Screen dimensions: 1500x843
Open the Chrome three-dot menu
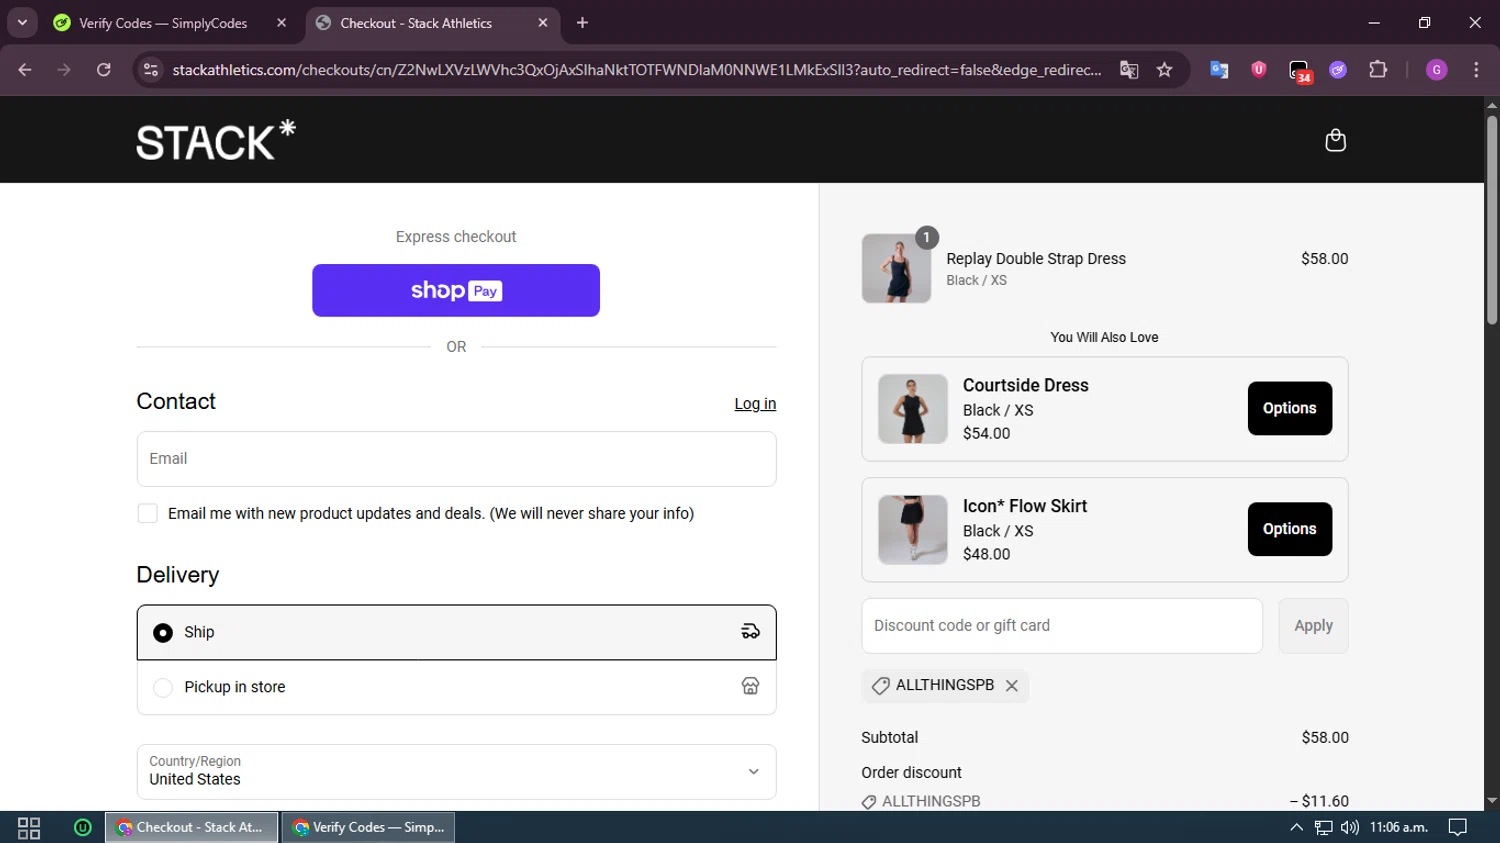[x=1476, y=70]
